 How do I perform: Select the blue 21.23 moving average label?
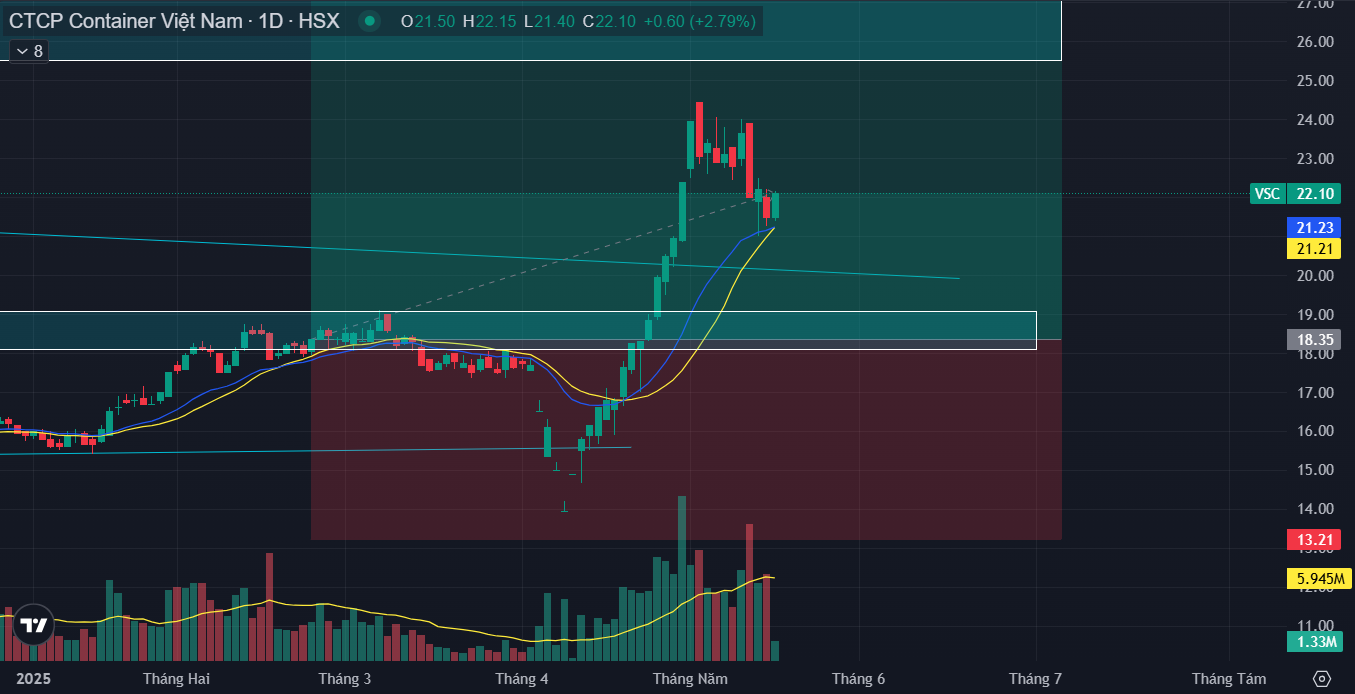1312,228
